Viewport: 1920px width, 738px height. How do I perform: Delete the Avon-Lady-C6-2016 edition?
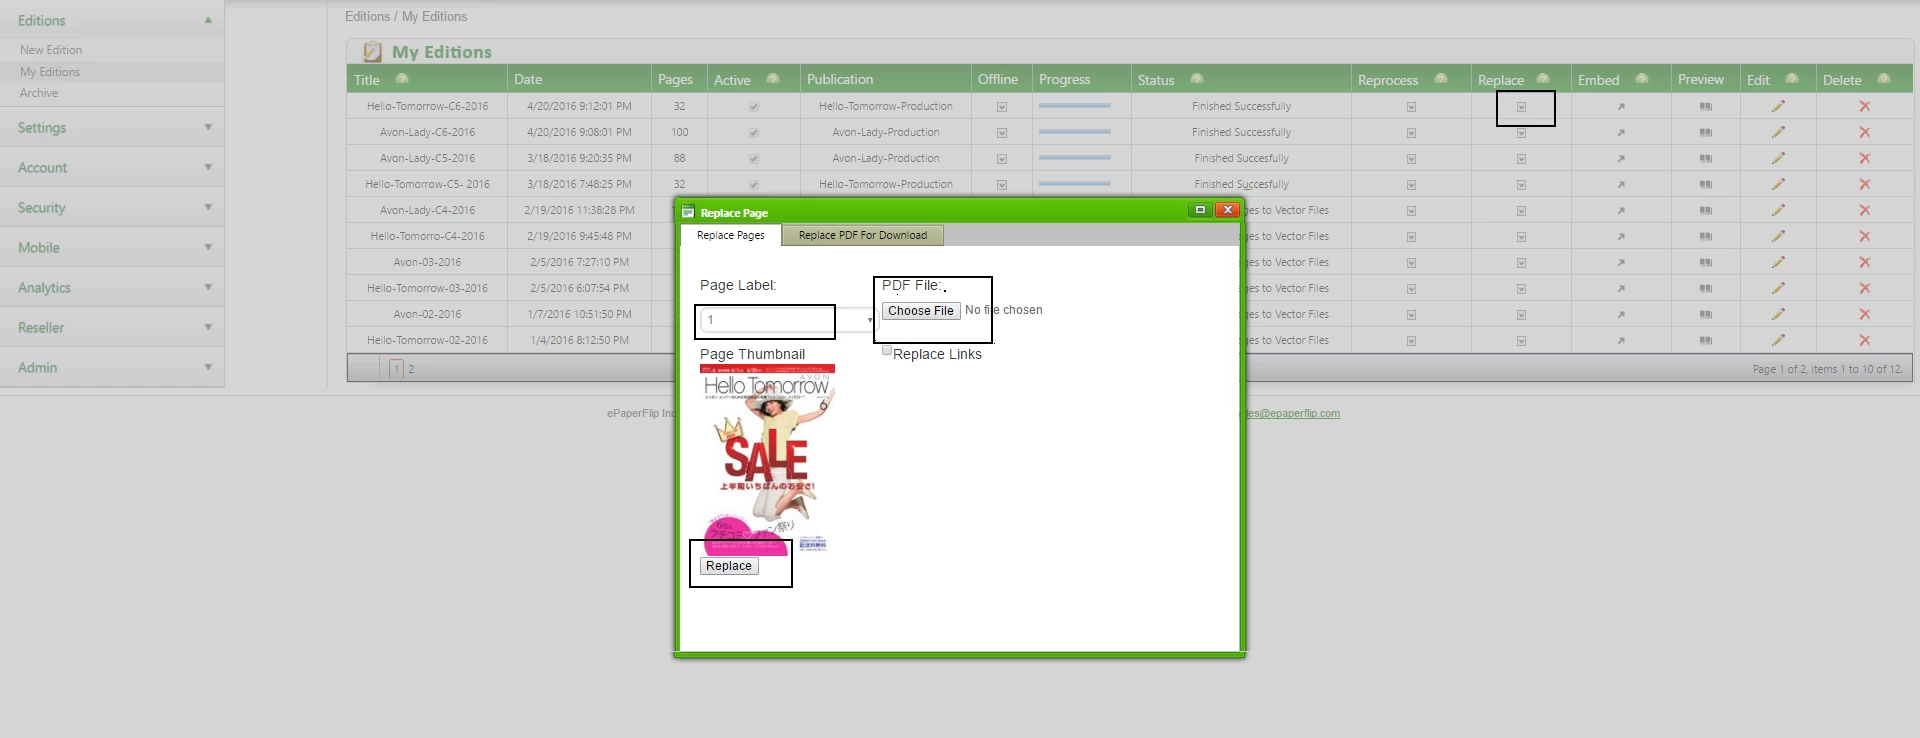pos(1864,132)
